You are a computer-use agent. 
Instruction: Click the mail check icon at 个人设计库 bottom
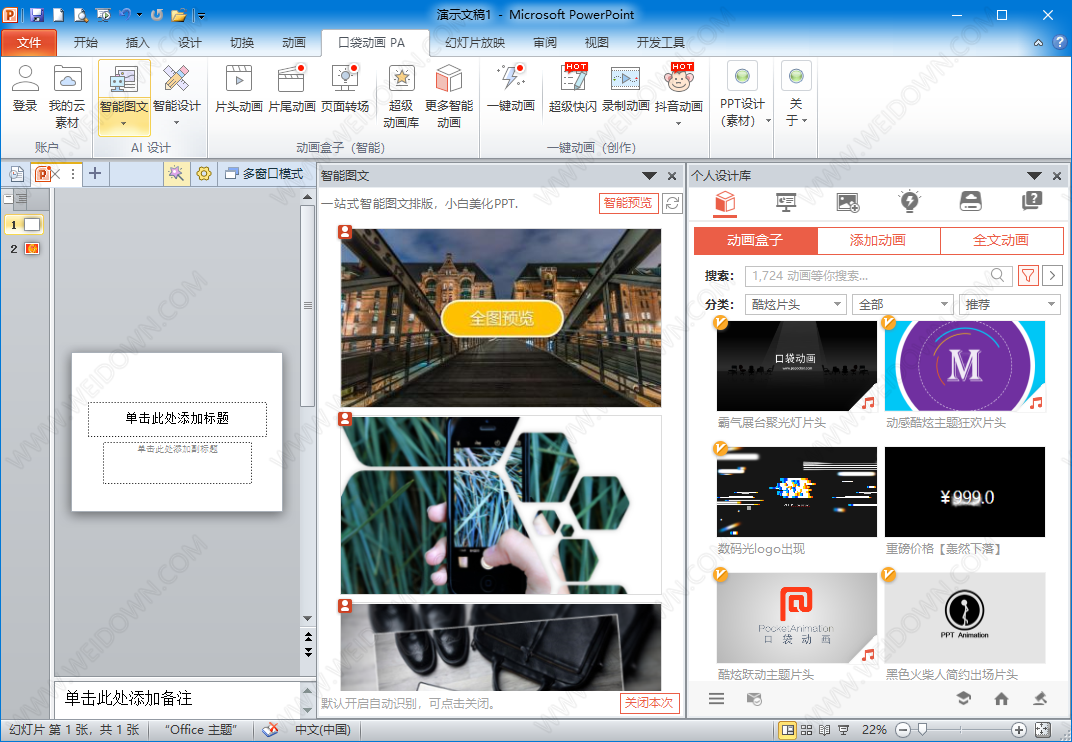coord(754,699)
